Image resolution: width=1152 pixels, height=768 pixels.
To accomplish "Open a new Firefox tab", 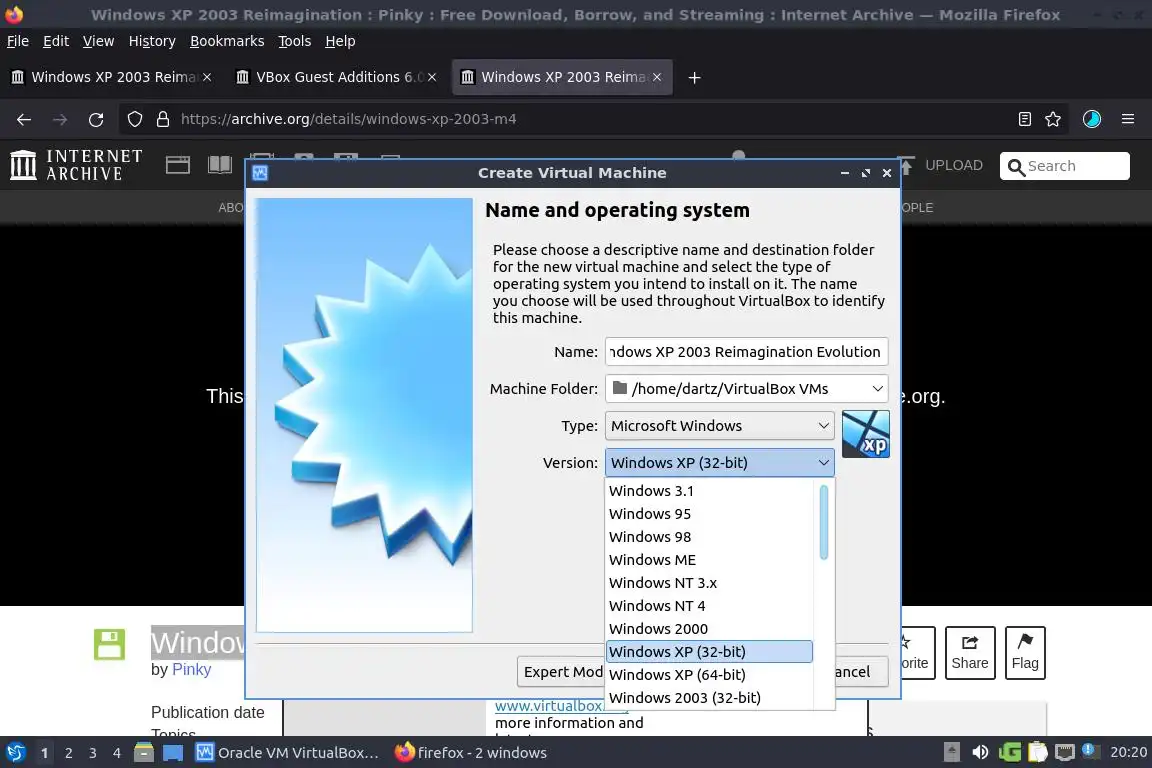I will click(x=694, y=77).
